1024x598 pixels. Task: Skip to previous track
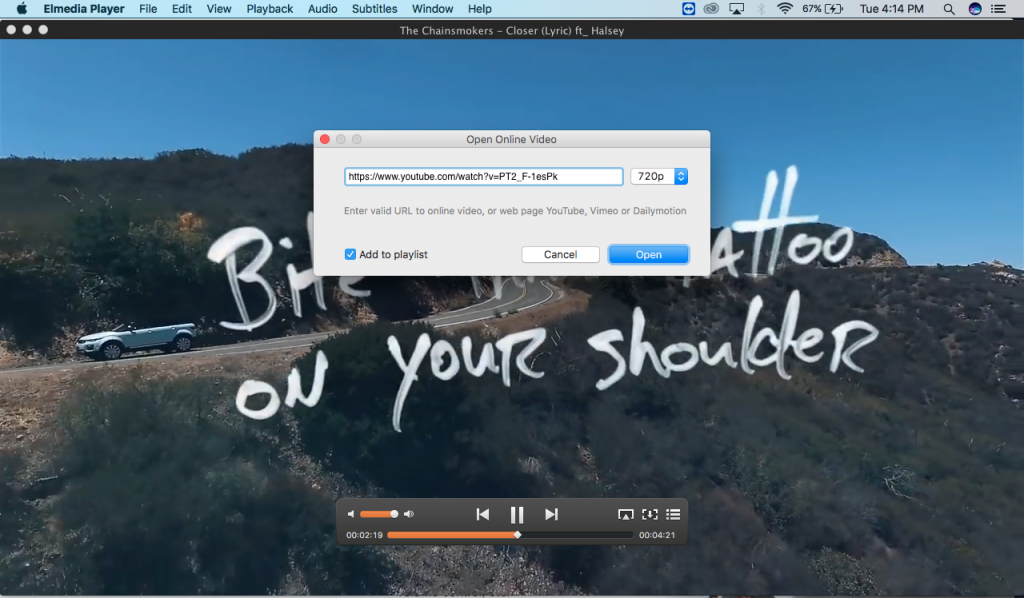click(483, 513)
